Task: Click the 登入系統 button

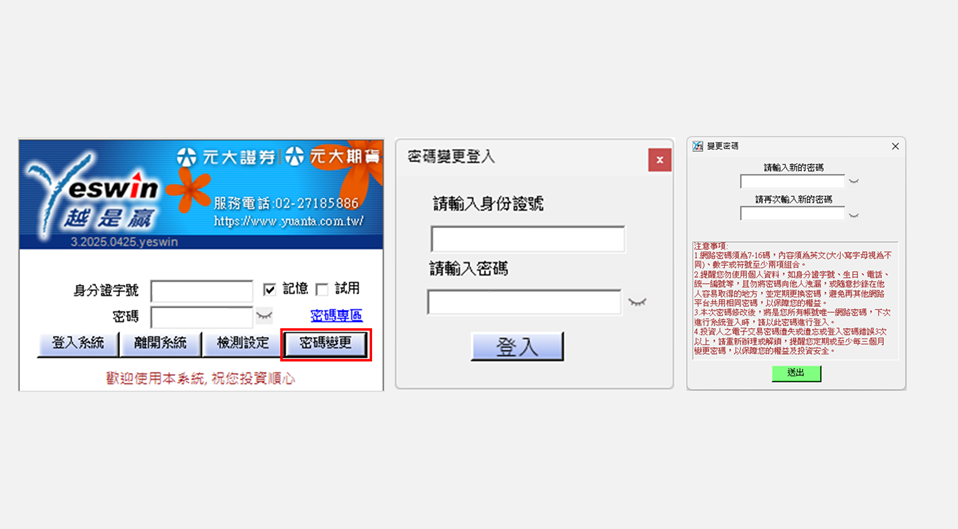Action: (78, 343)
